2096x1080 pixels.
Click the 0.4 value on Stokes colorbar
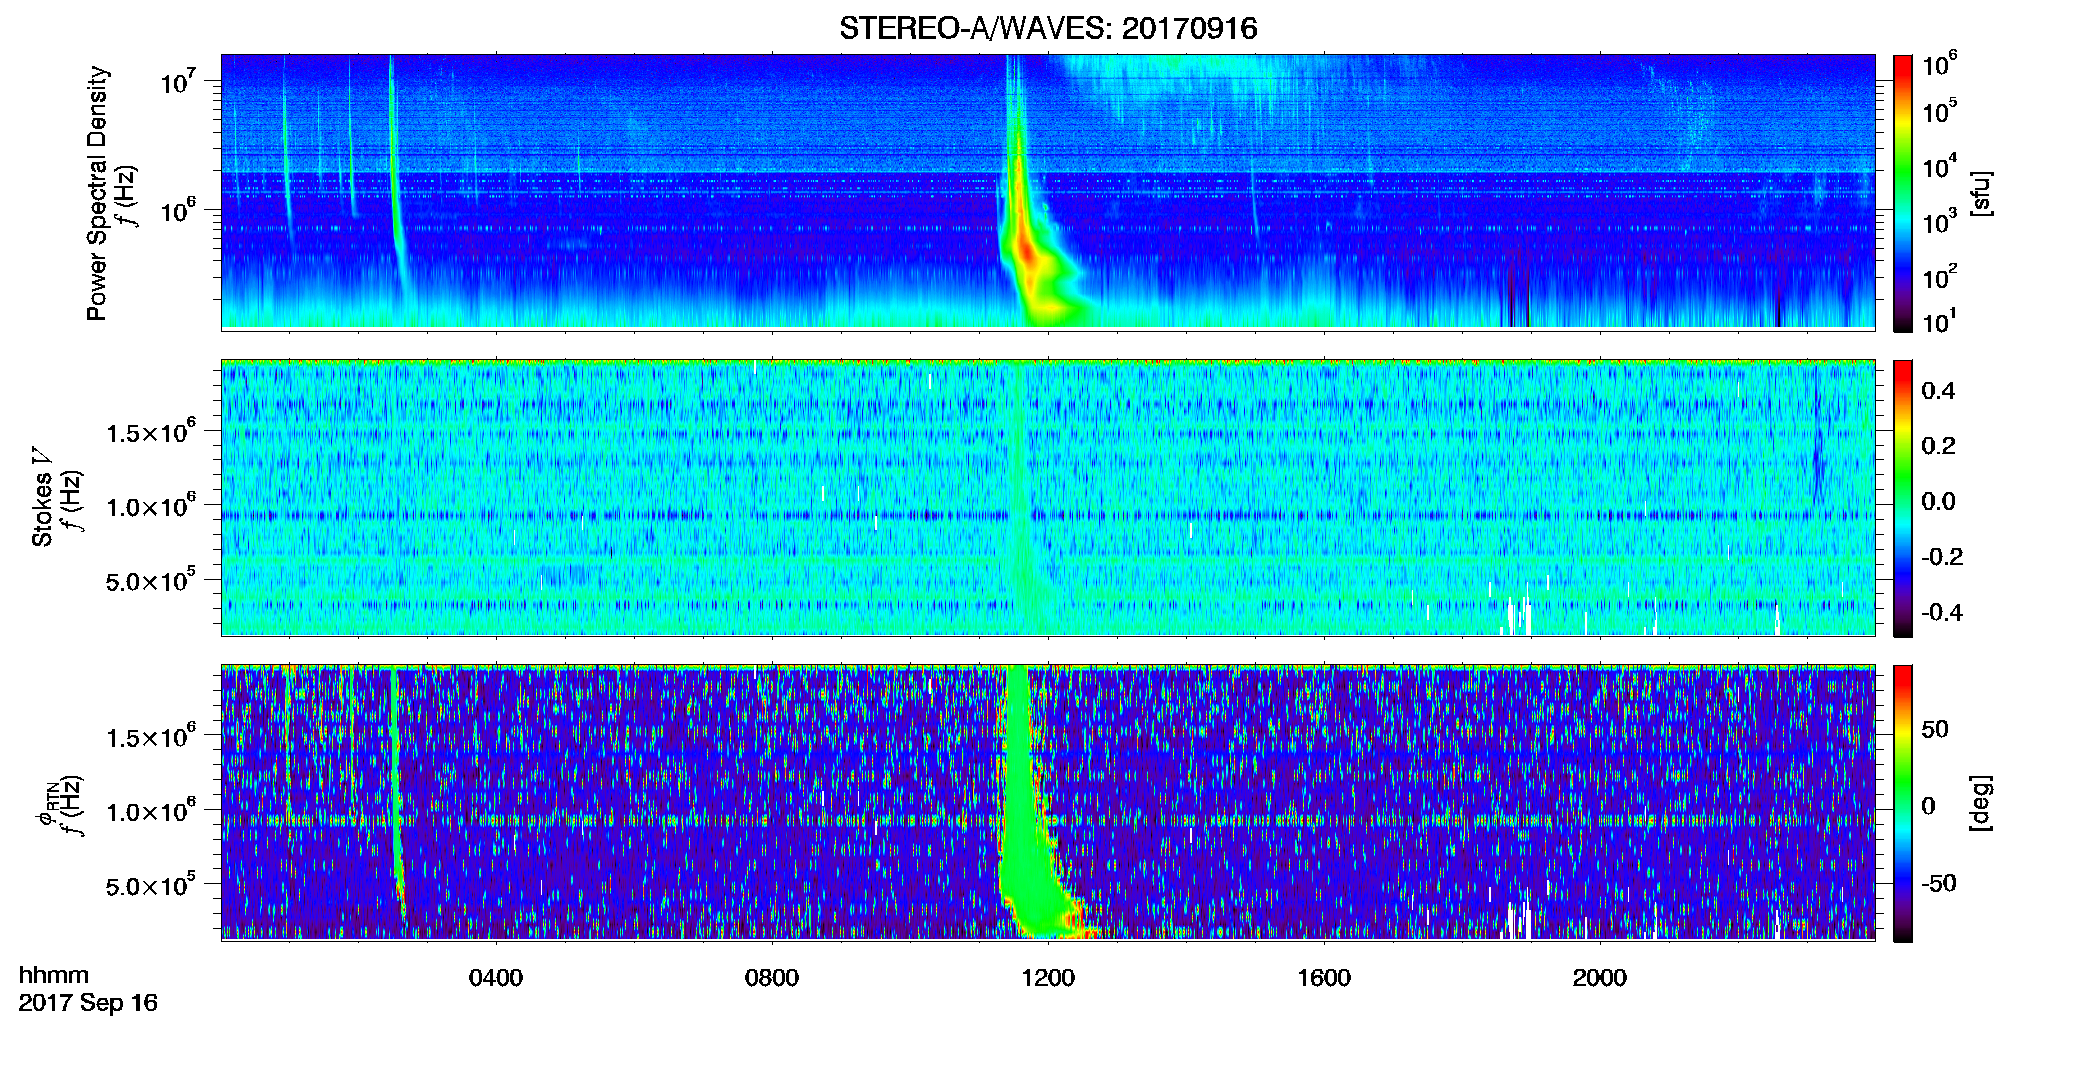1938,391
